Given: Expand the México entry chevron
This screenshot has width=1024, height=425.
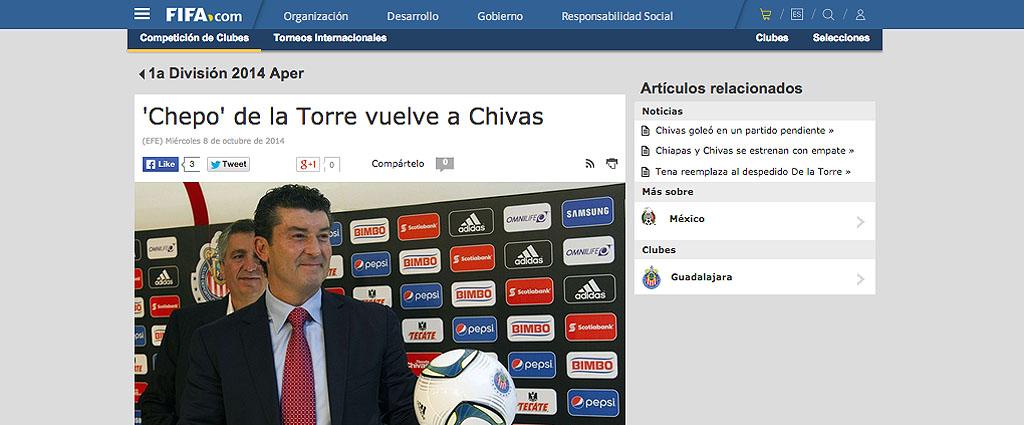Looking at the screenshot, I should [x=860, y=222].
